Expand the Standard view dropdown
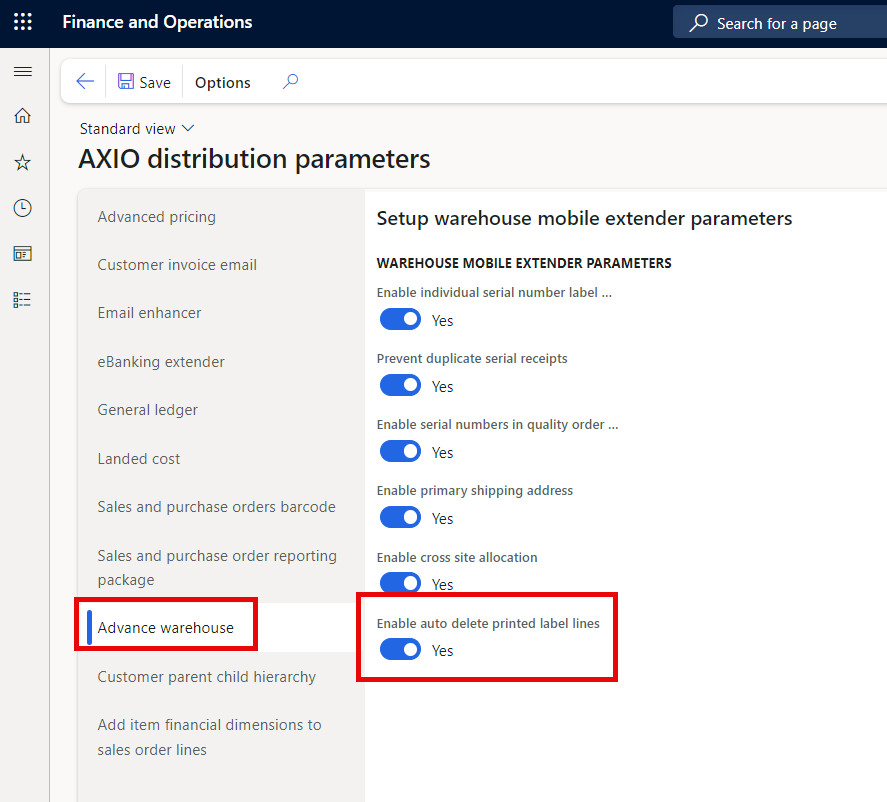Image resolution: width=887 pixels, height=802 pixels. (x=137, y=129)
